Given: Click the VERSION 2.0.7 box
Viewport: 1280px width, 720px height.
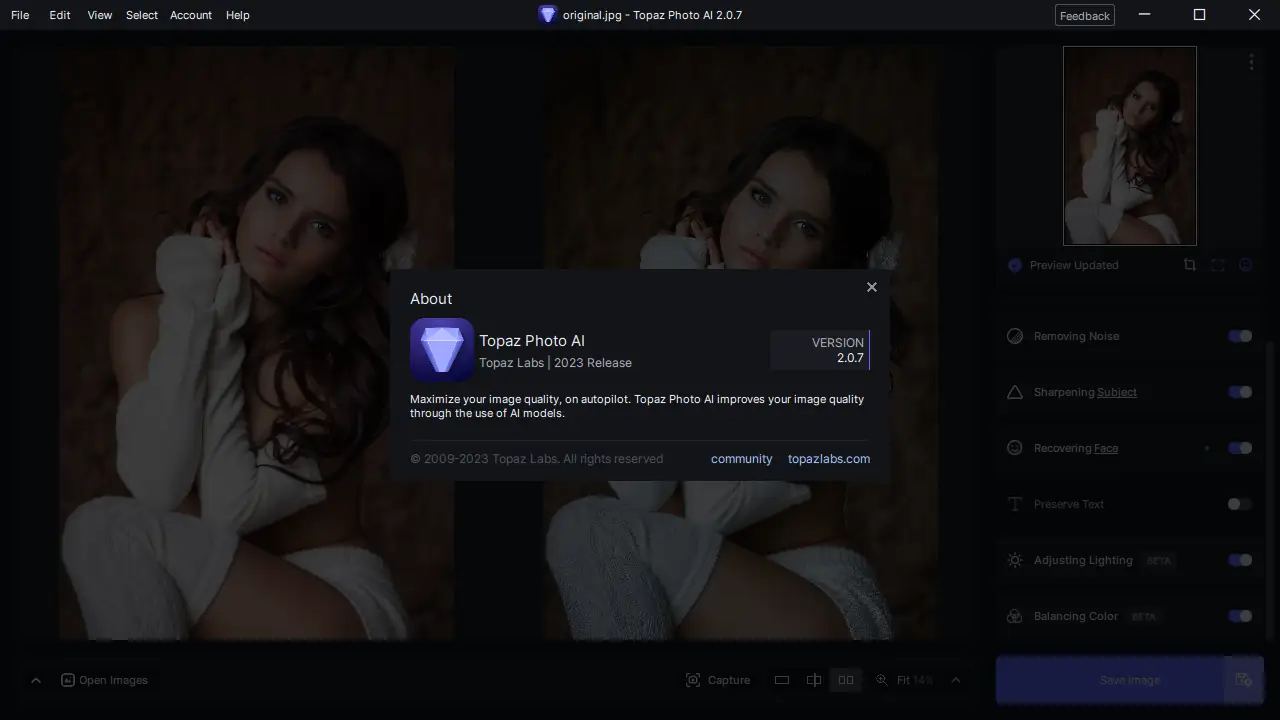Looking at the screenshot, I should pyautogui.click(x=820, y=350).
